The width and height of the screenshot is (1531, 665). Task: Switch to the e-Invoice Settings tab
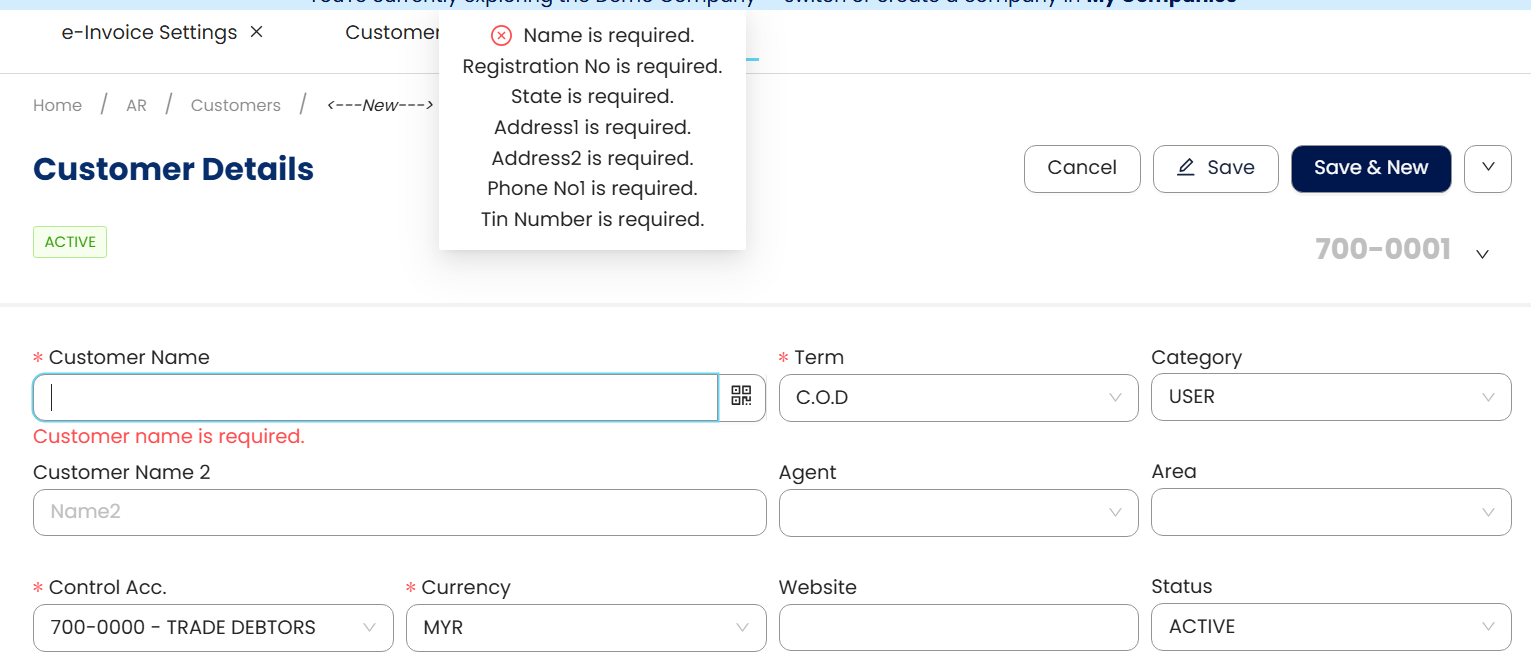149,32
